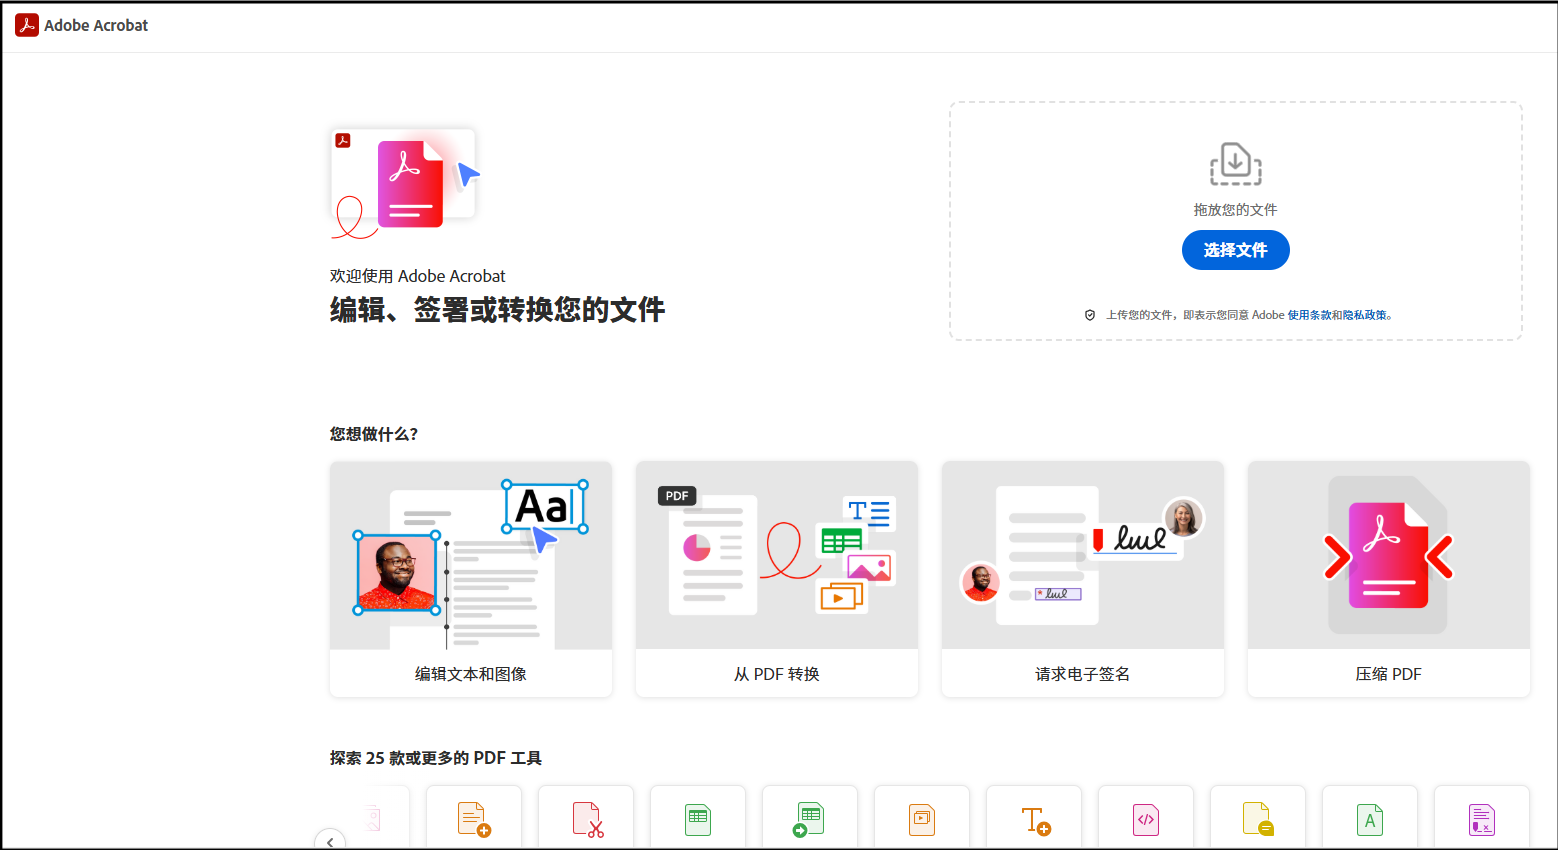Select the green spreadsheet with arrow convert icon
This screenshot has height=850, width=1558.
click(809, 819)
